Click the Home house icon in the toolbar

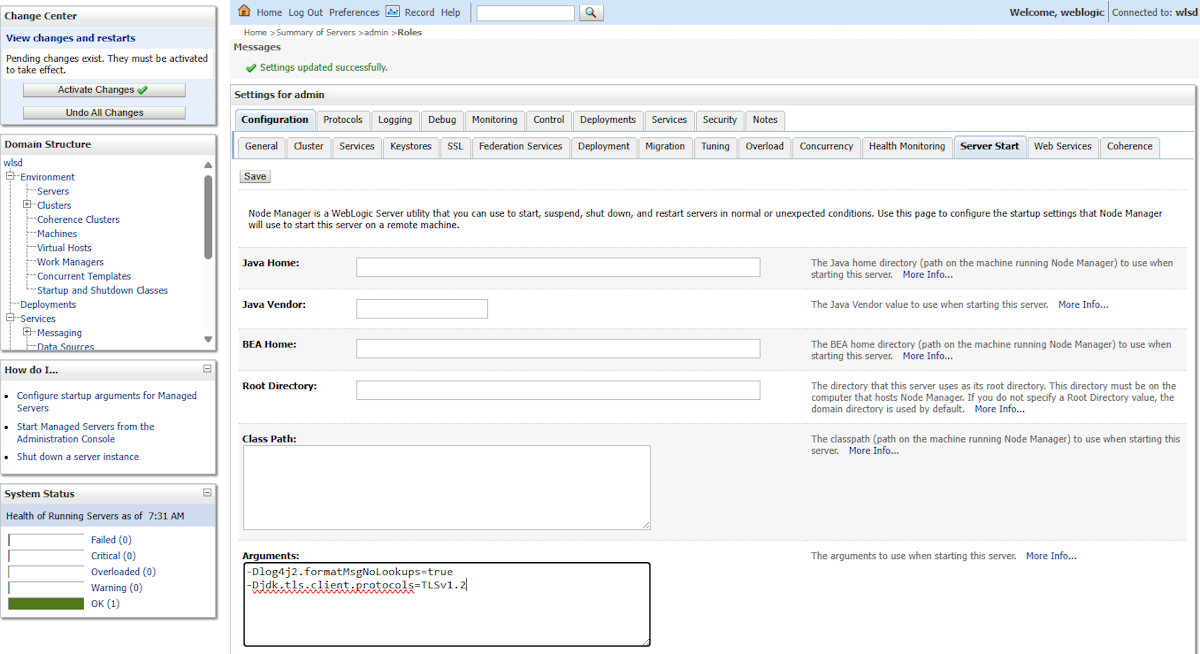point(243,11)
